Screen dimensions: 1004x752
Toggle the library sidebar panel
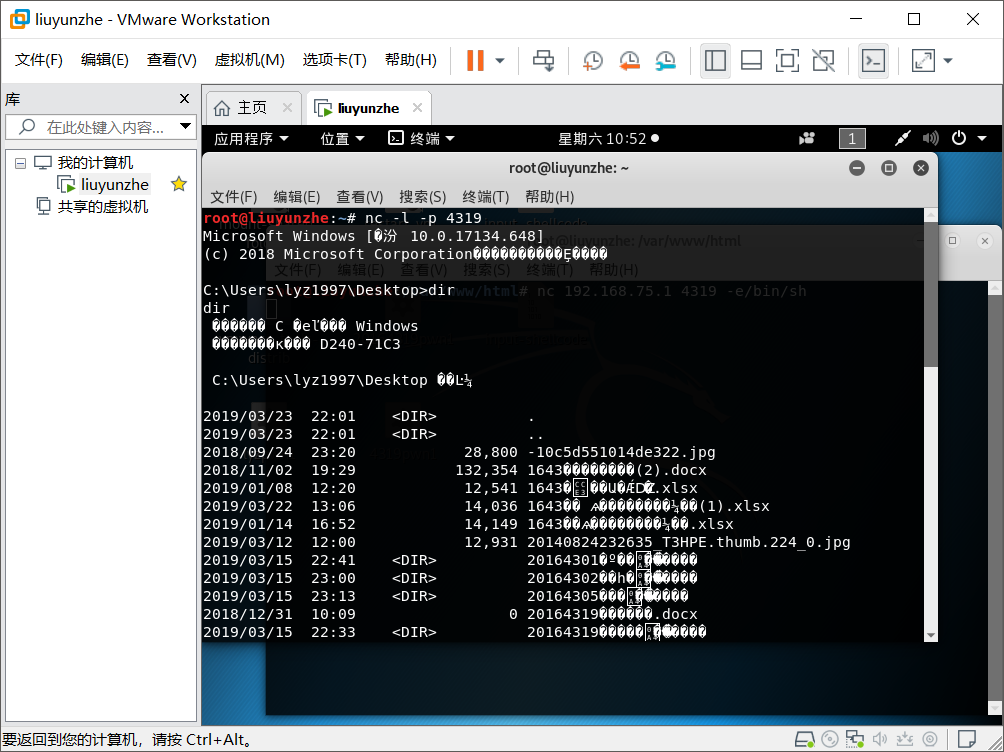coord(715,61)
